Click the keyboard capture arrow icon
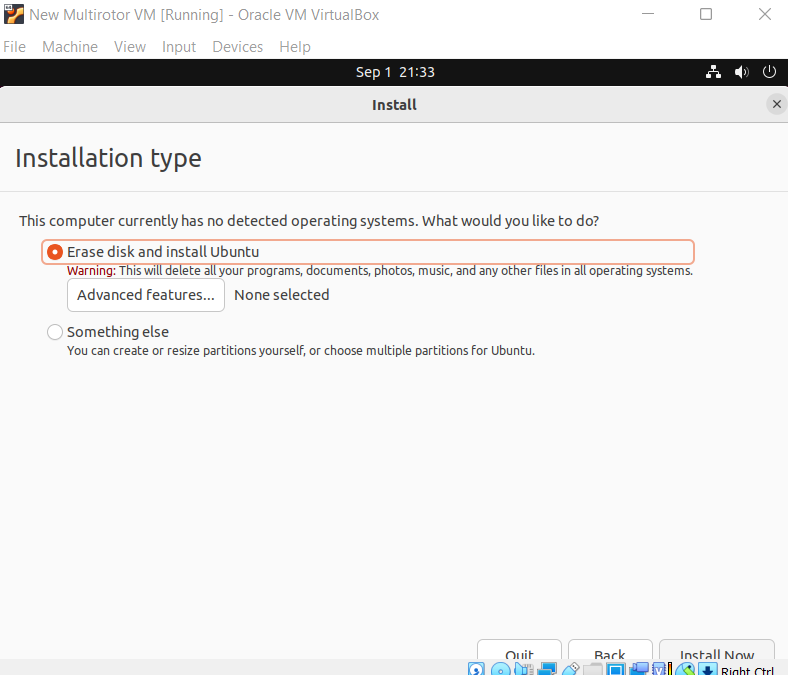Screen dimensions: 788x675 pos(708,669)
